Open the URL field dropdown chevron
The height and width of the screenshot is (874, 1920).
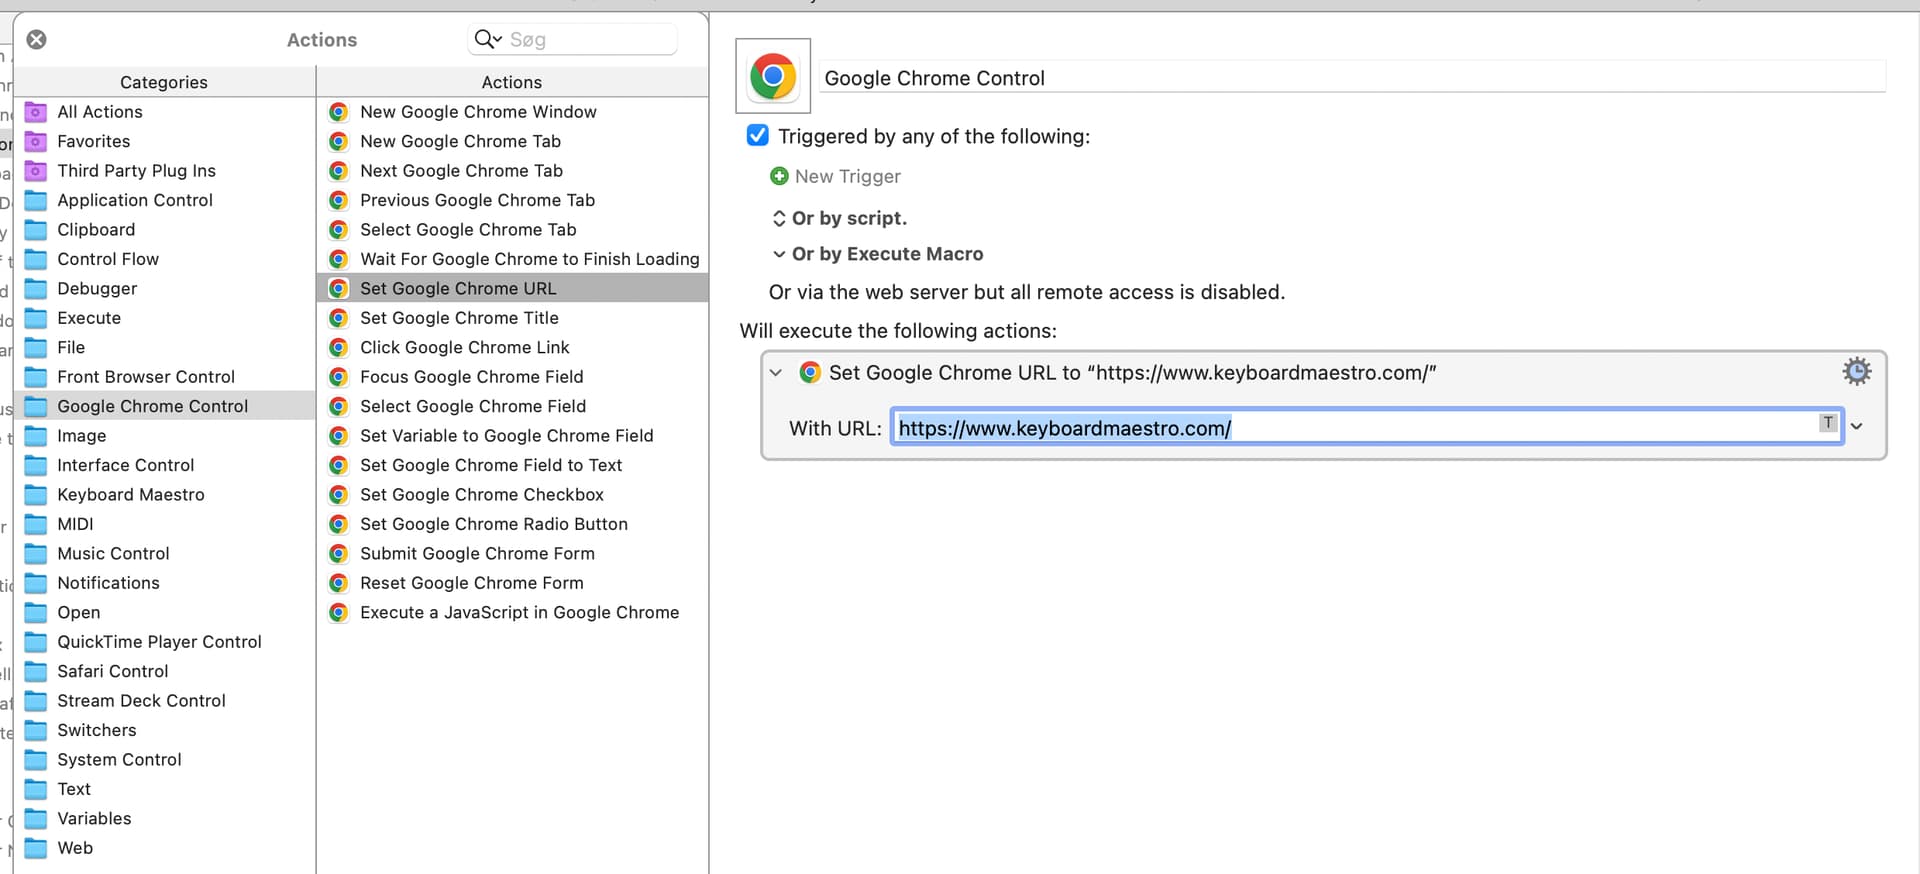coord(1857,426)
